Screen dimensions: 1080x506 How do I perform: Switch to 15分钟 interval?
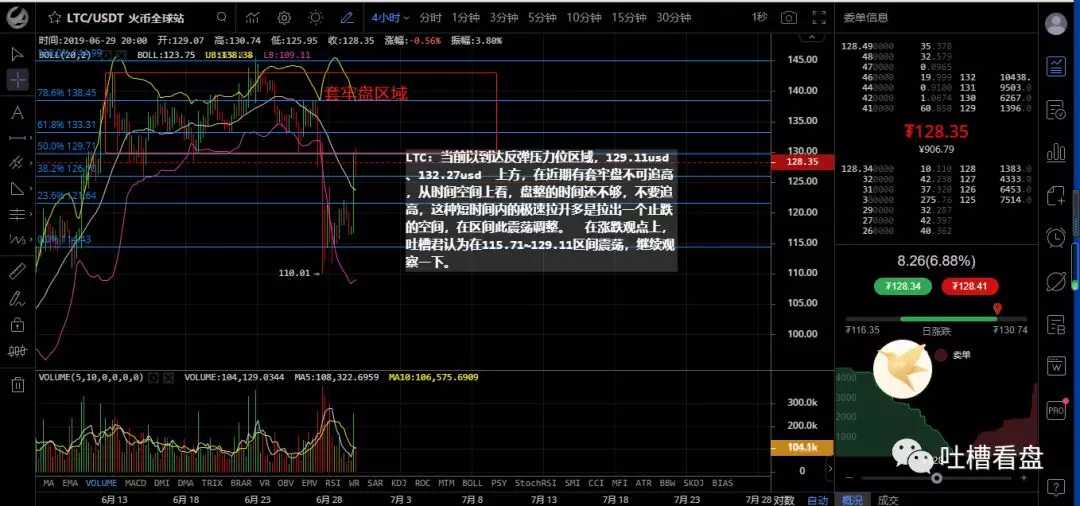[629, 17]
